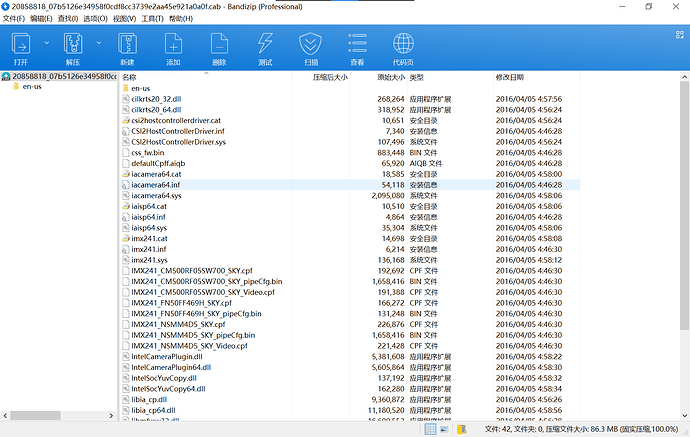Select file CSI2HostControllerDriver.inf
690x437 pixels.
click(178, 131)
